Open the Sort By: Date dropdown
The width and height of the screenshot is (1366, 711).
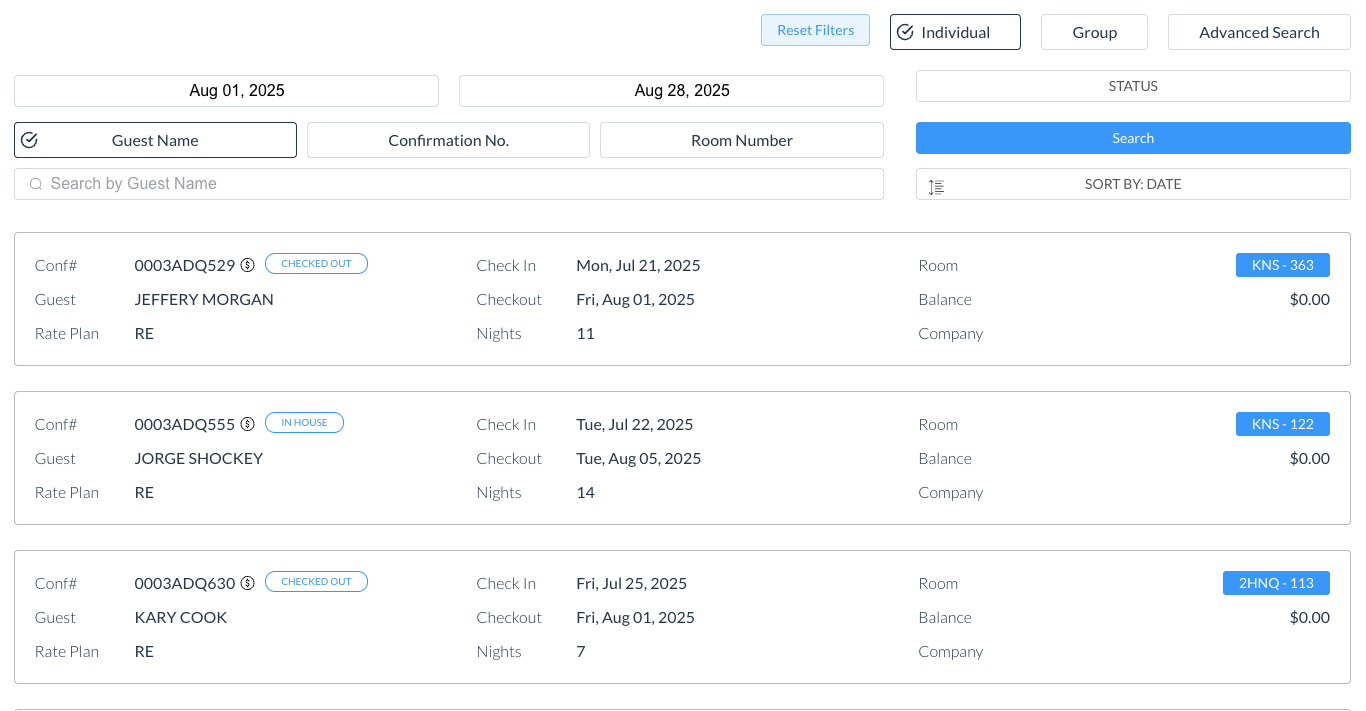pyautogui.click(x=1133, y=184)
